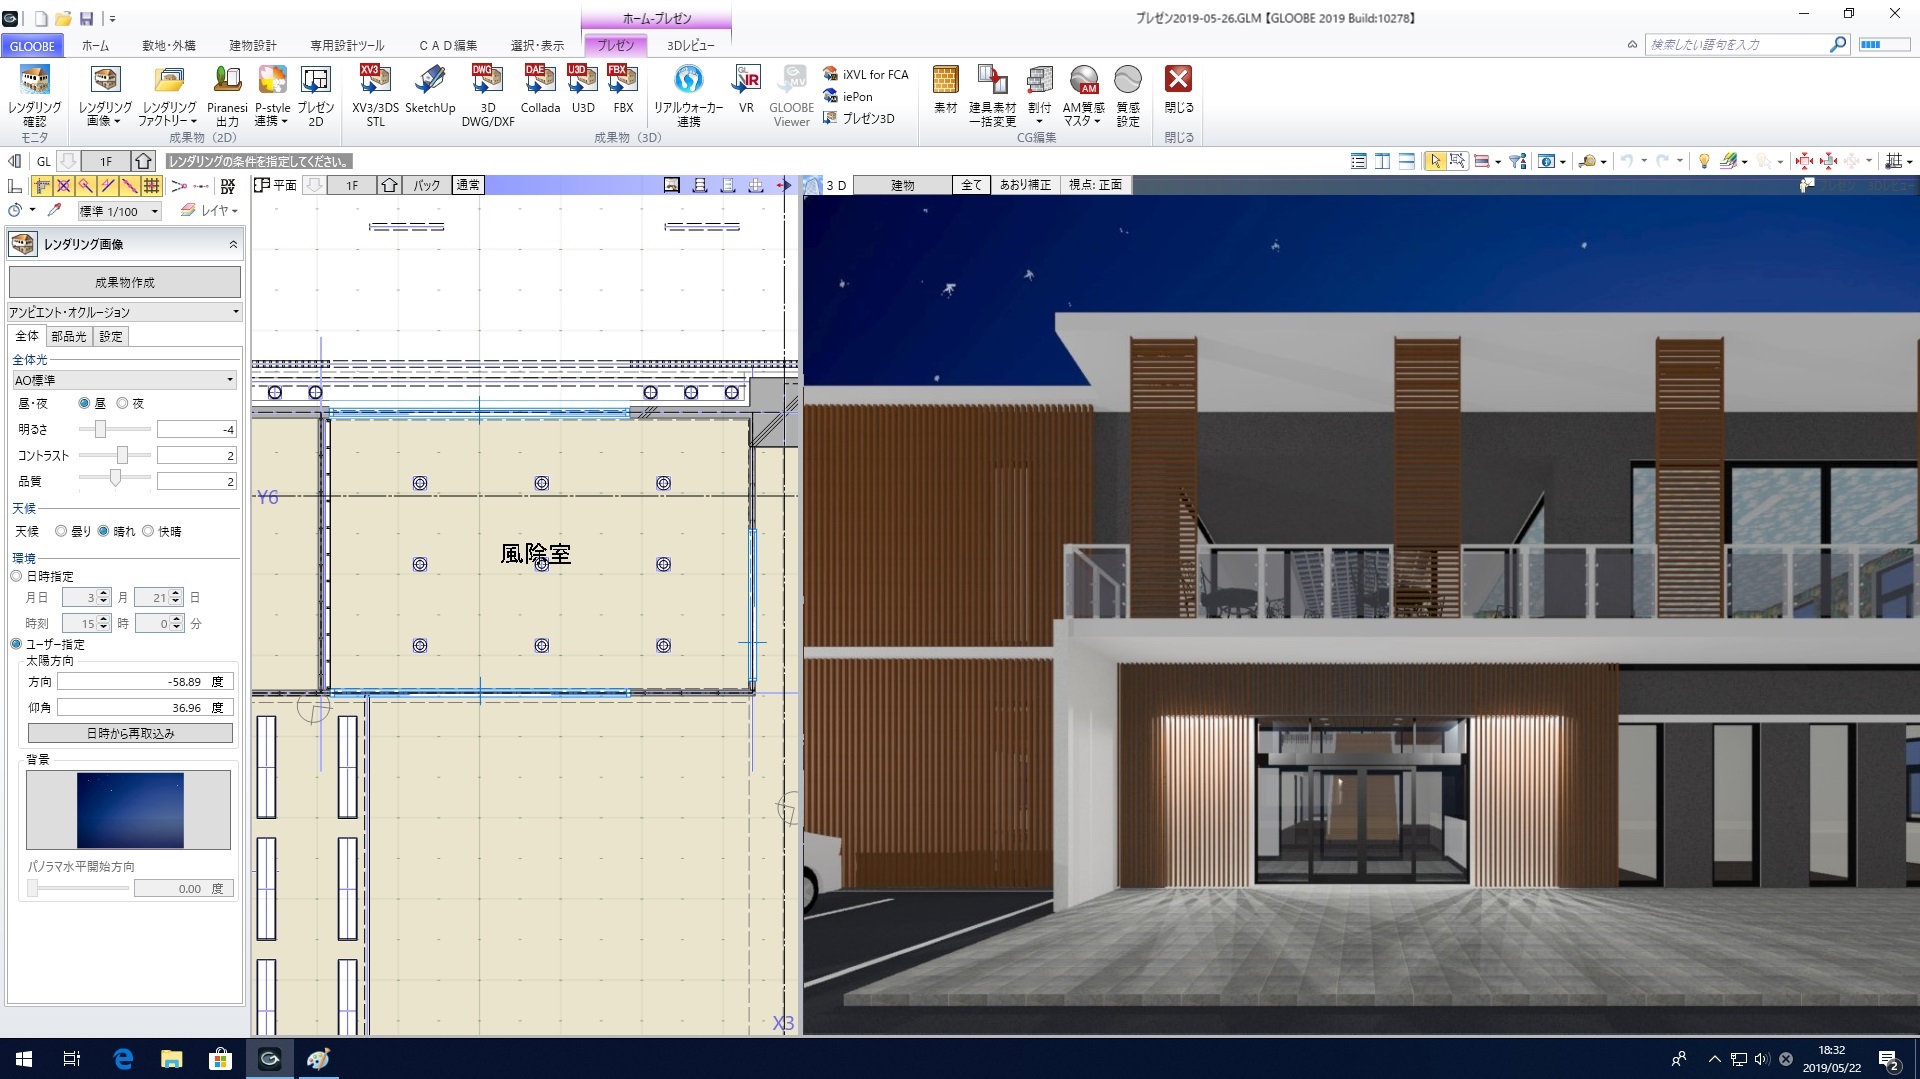Click the DX DY input icon
Screen dimensions: 1920x1079
[228, 185]
